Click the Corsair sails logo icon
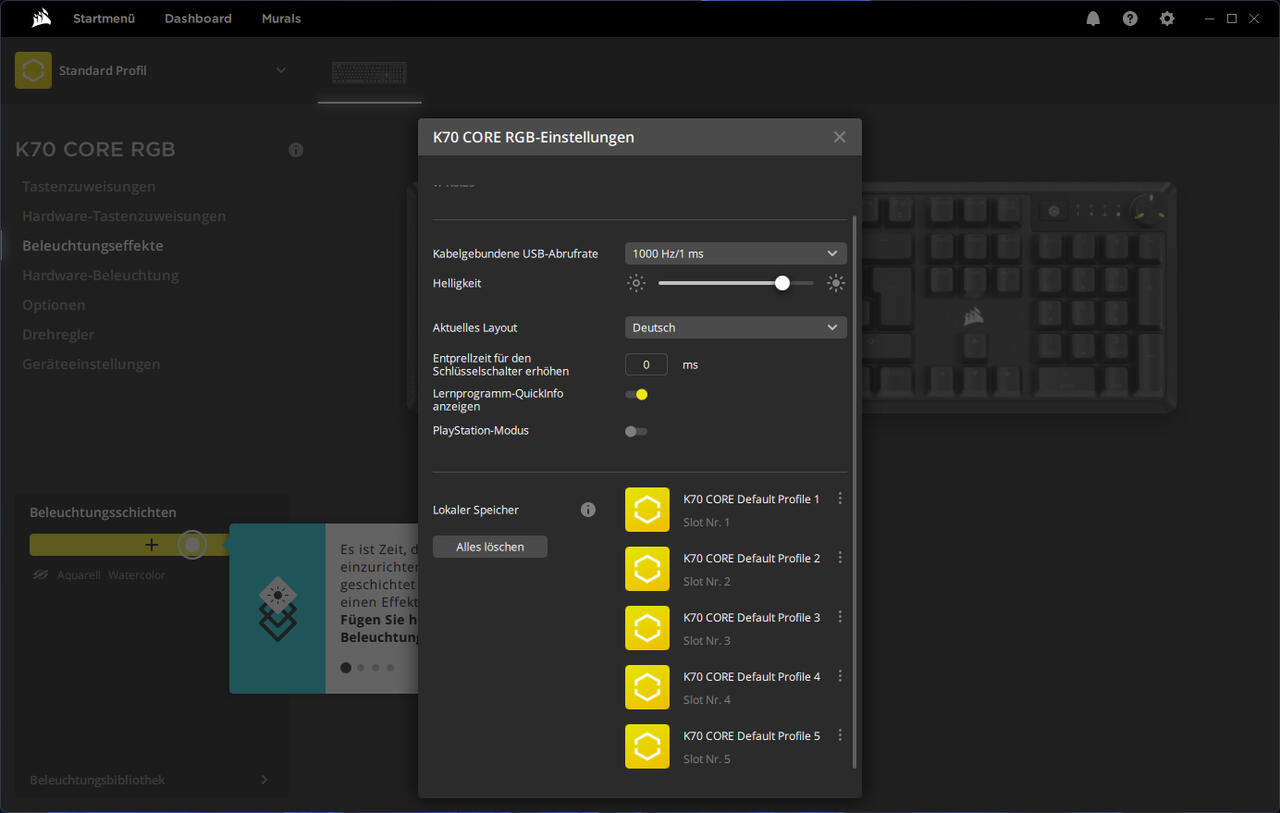Screen dimensions: 1280x813 tap(41, 18)
